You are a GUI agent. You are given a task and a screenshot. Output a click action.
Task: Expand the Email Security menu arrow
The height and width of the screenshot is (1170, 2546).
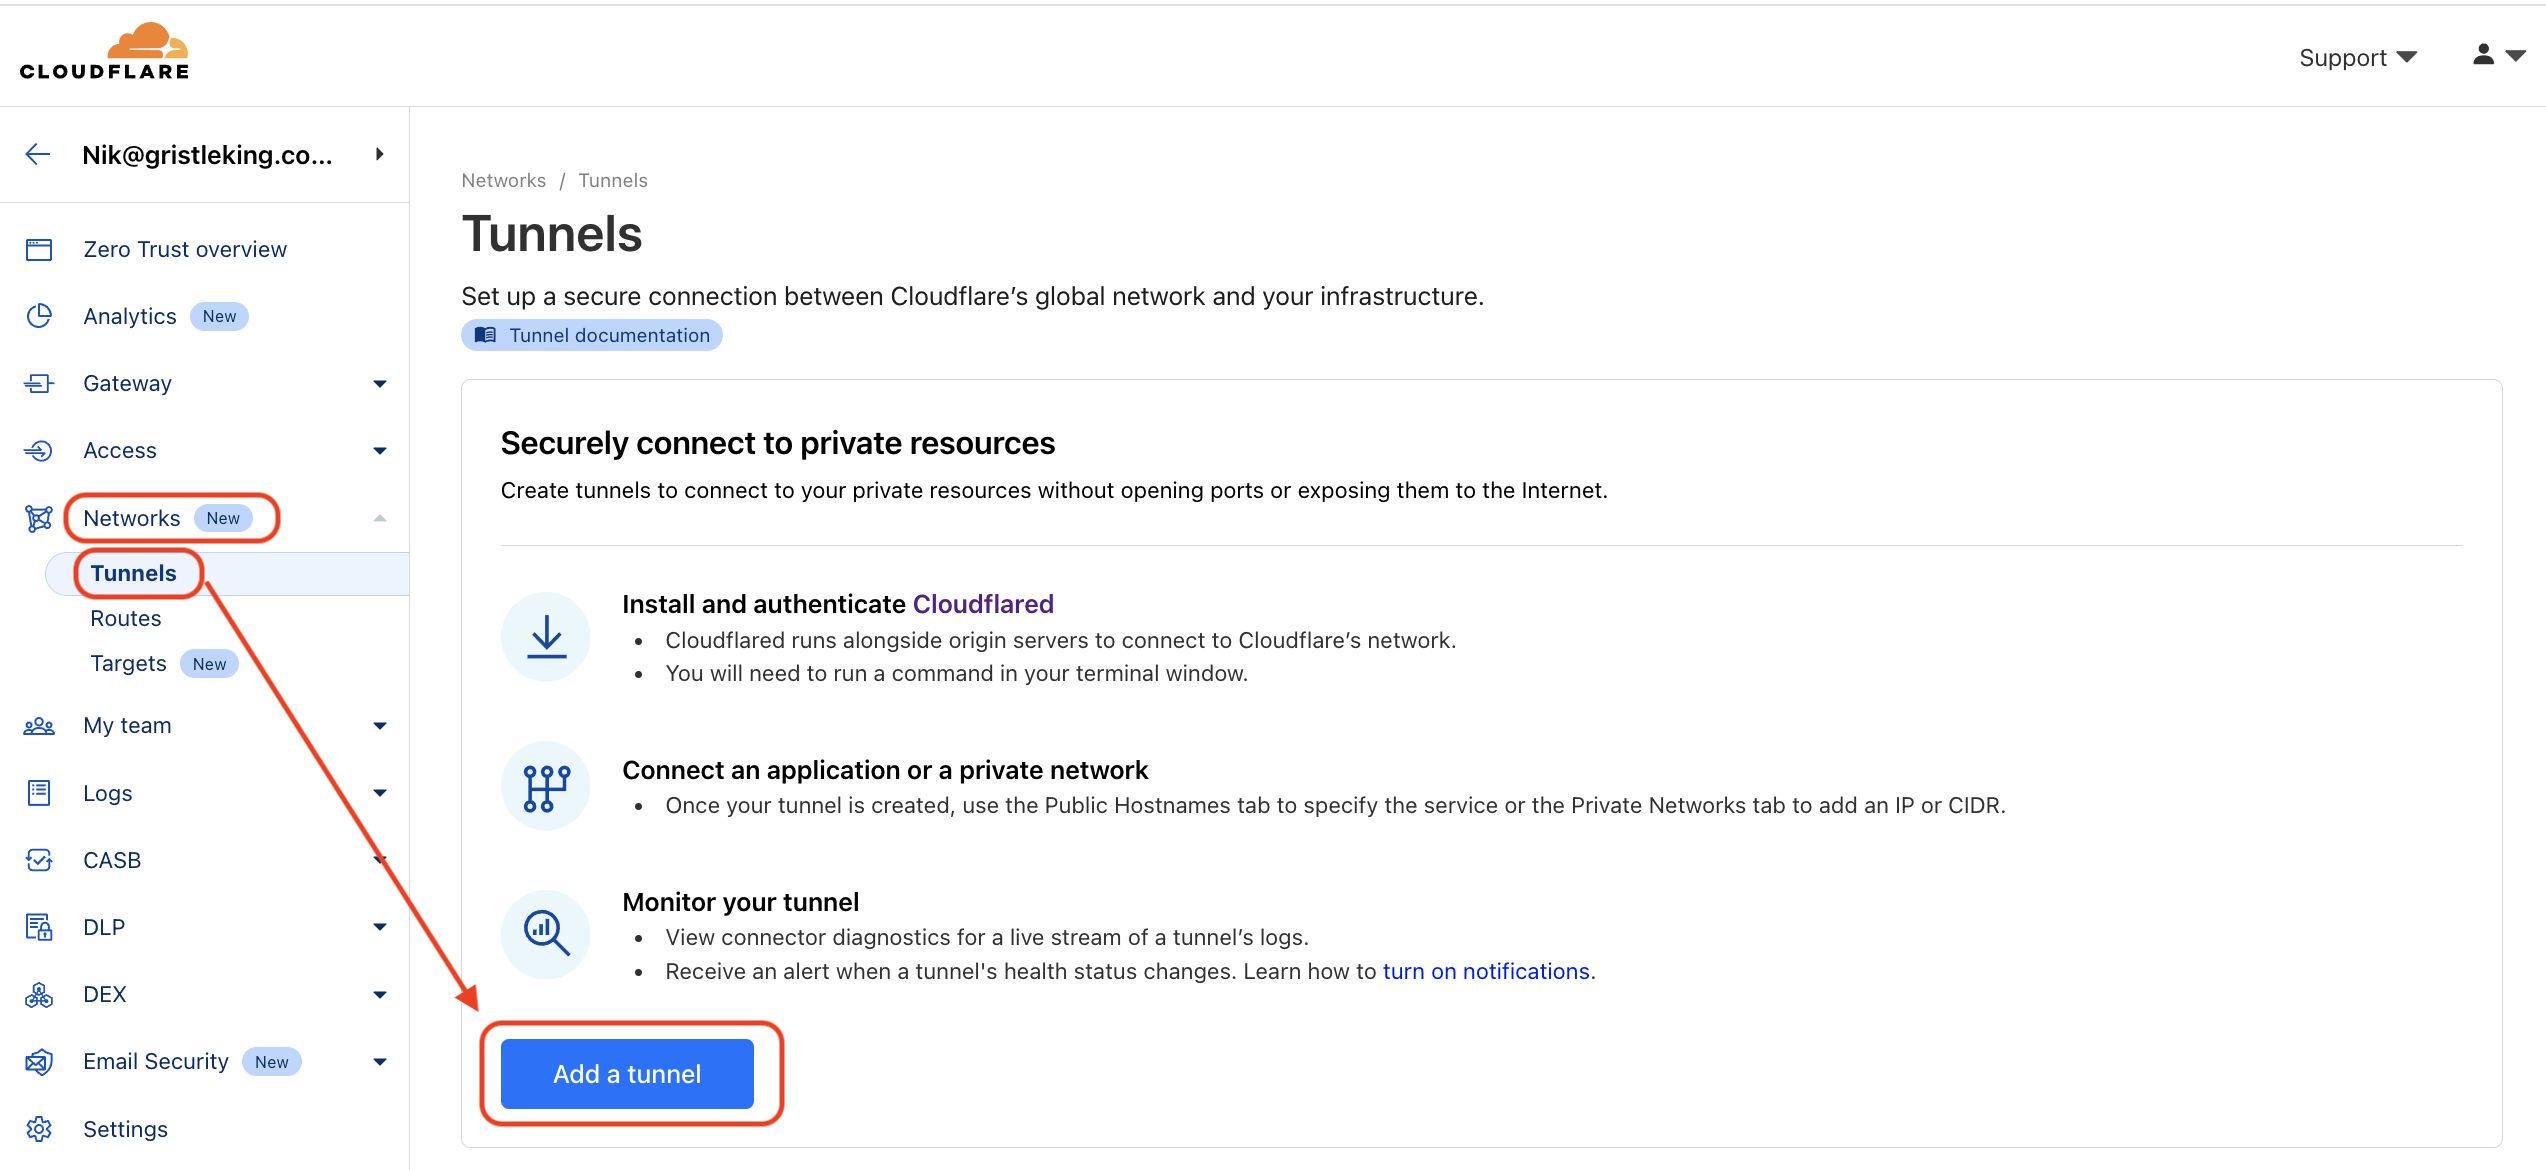click(380, 1062)
